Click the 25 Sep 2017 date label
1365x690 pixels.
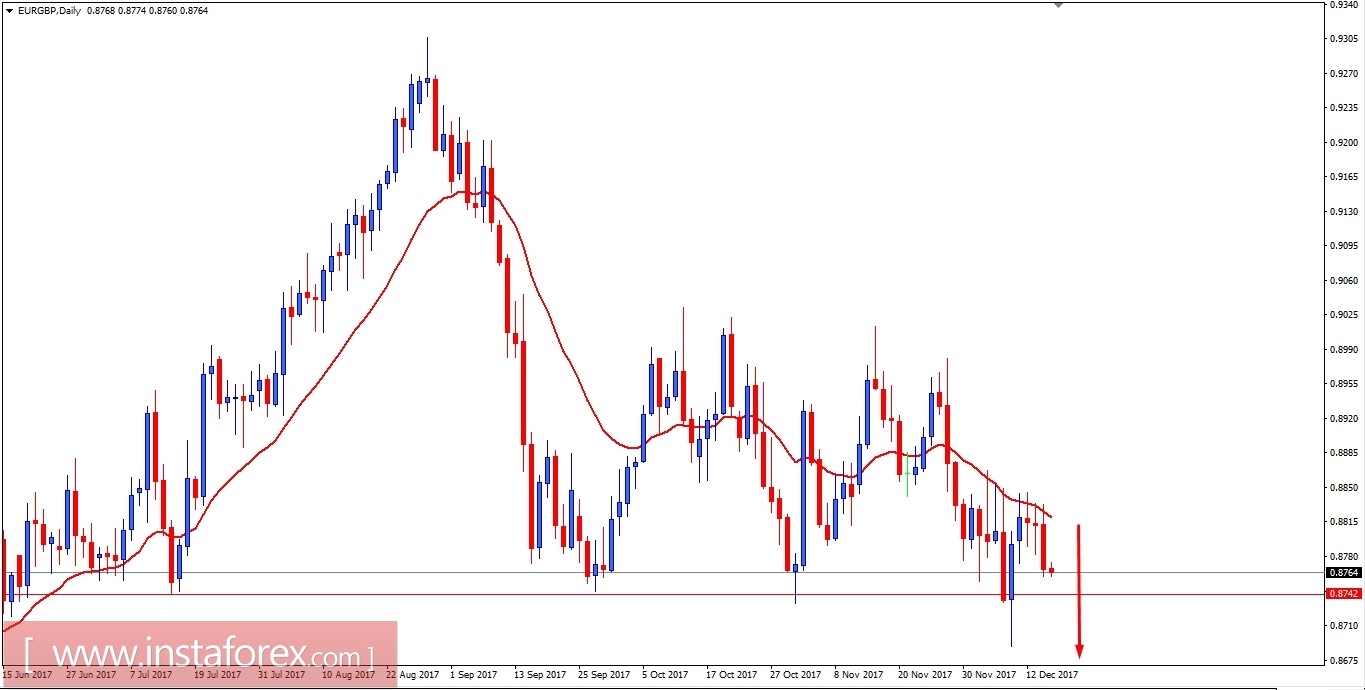point(602,675)
